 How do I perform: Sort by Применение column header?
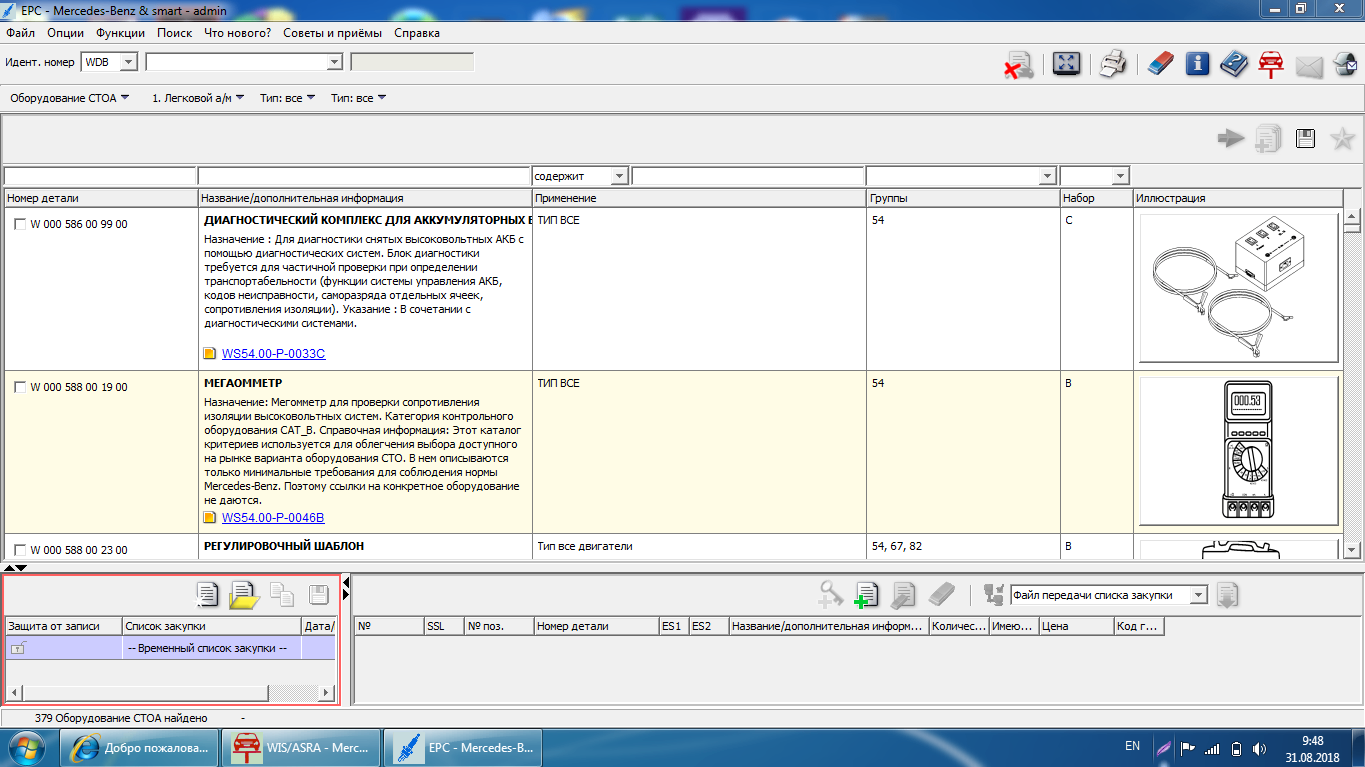click(699, 198)
